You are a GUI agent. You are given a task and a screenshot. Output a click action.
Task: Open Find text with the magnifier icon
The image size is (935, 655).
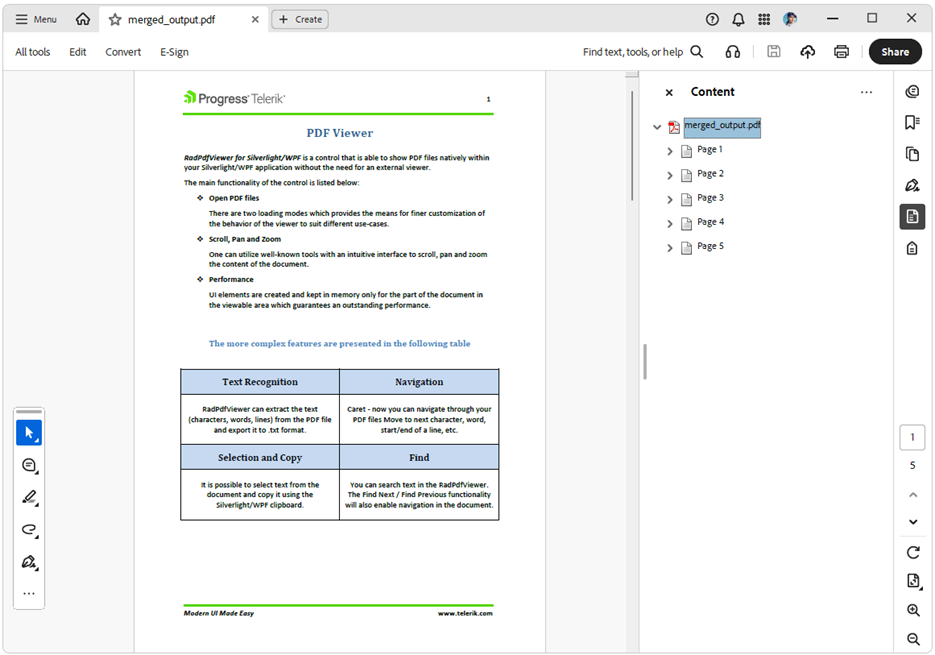(696, 51)
